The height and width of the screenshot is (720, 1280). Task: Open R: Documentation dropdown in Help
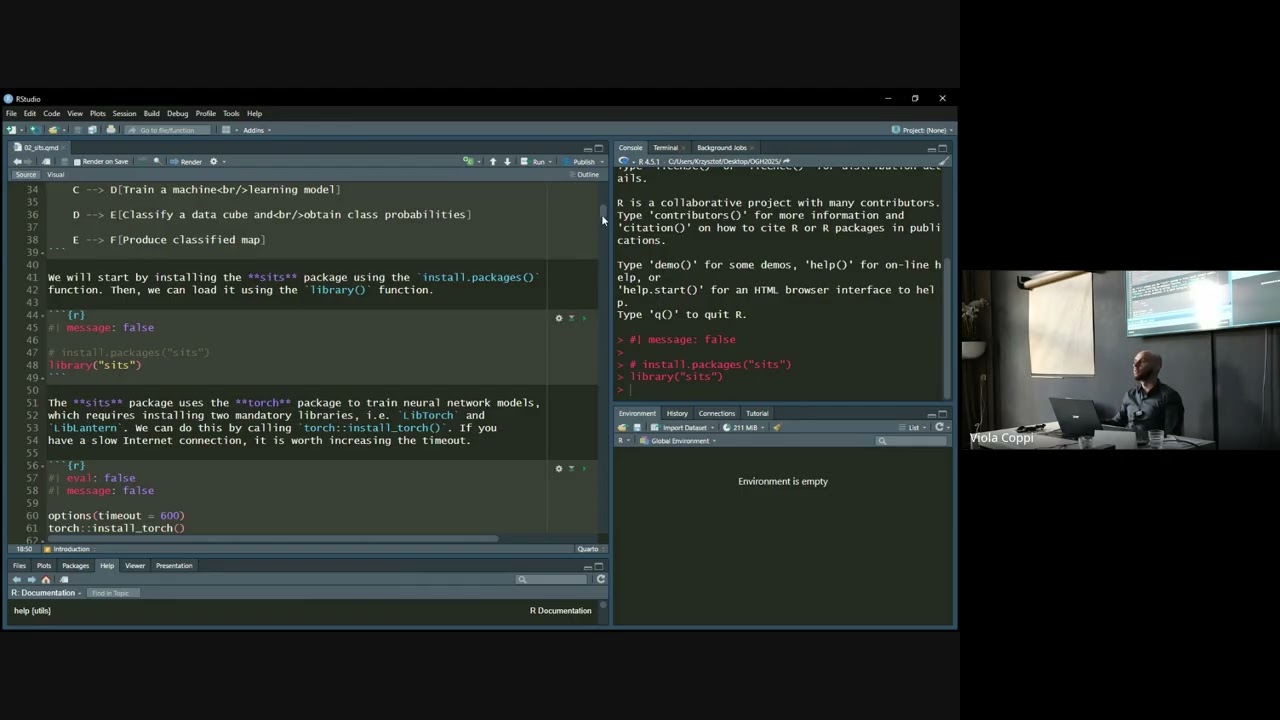pos(47,593)
